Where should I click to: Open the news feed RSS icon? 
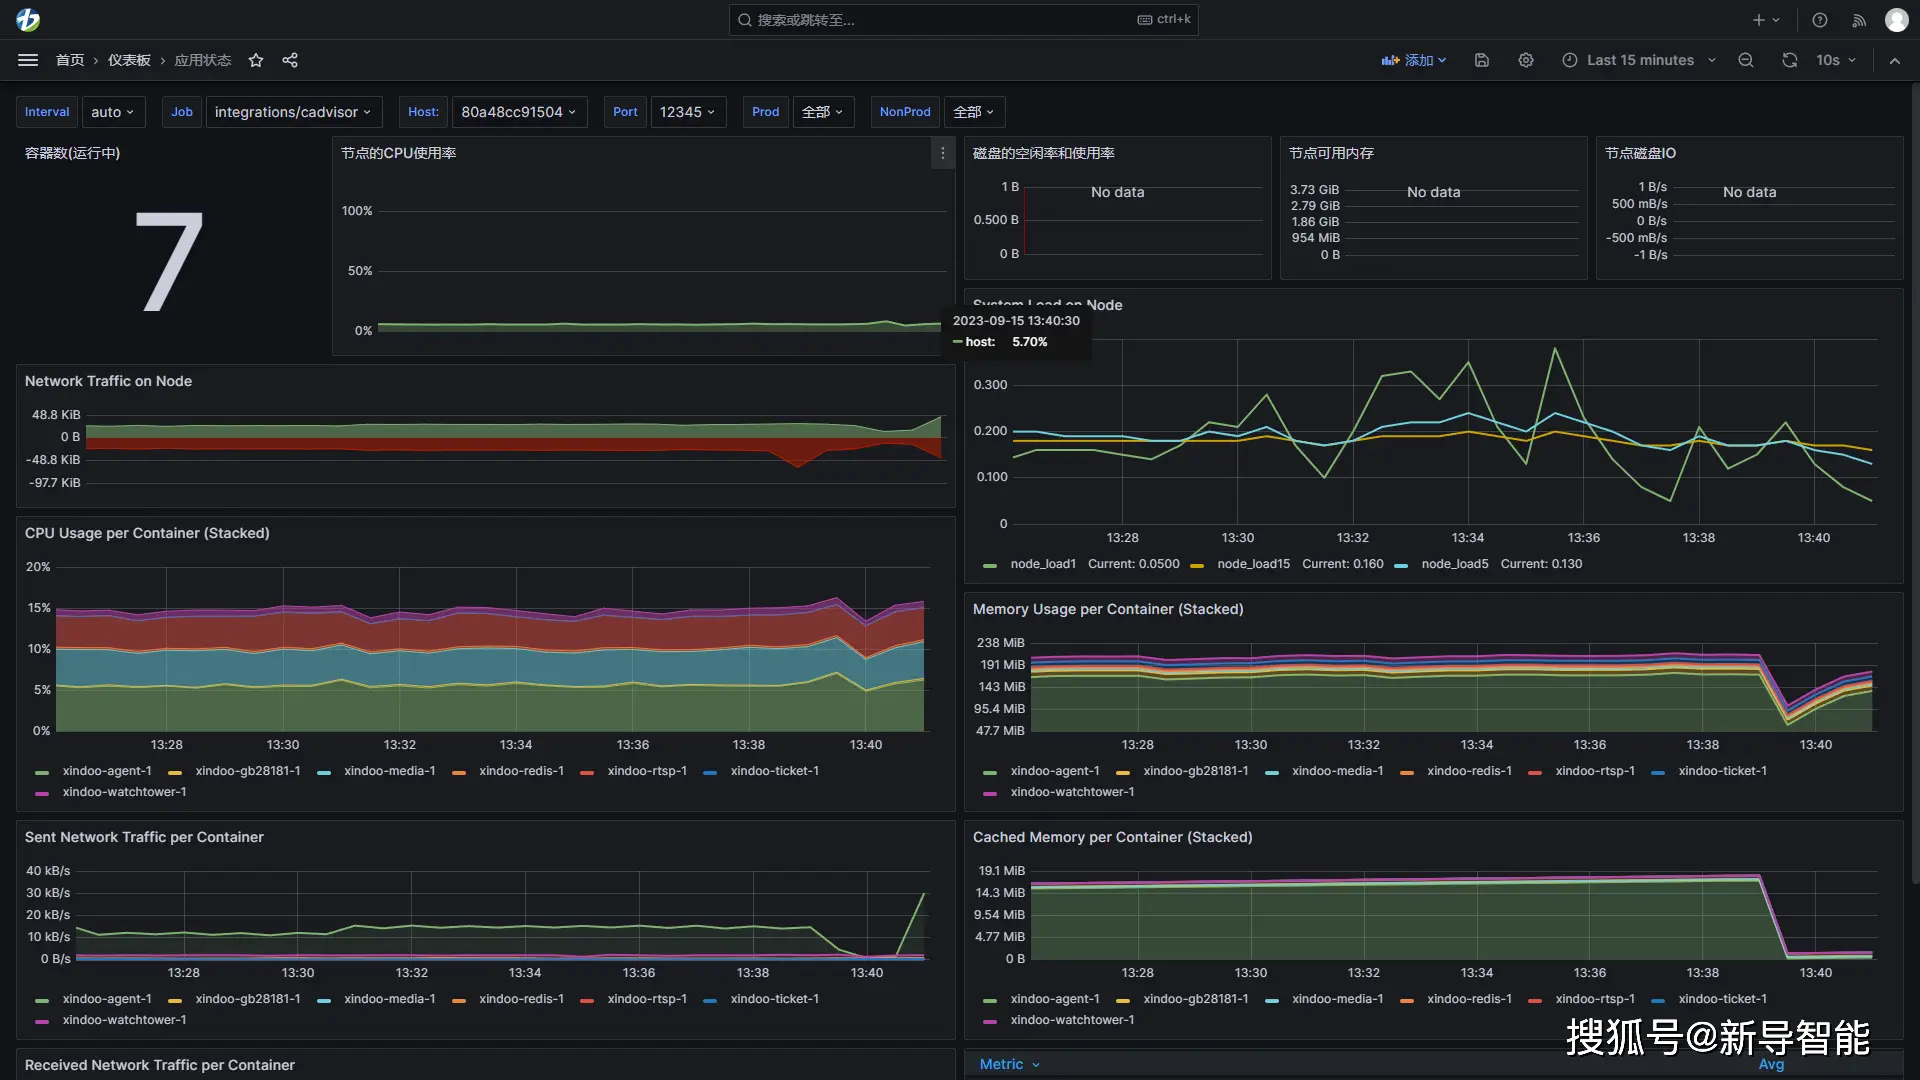[x=1859, y=20]
